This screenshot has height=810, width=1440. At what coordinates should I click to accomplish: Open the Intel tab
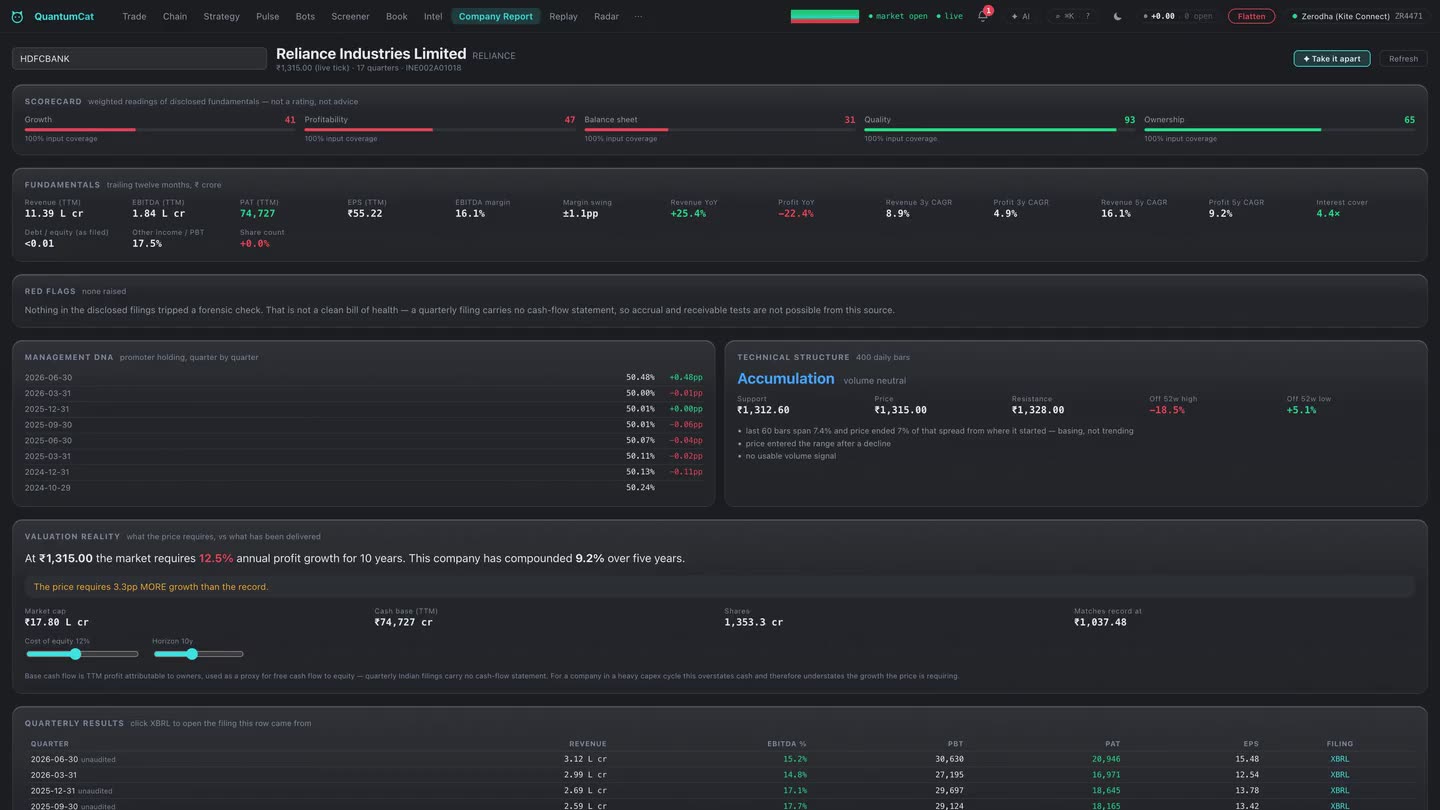click(433, 16)
